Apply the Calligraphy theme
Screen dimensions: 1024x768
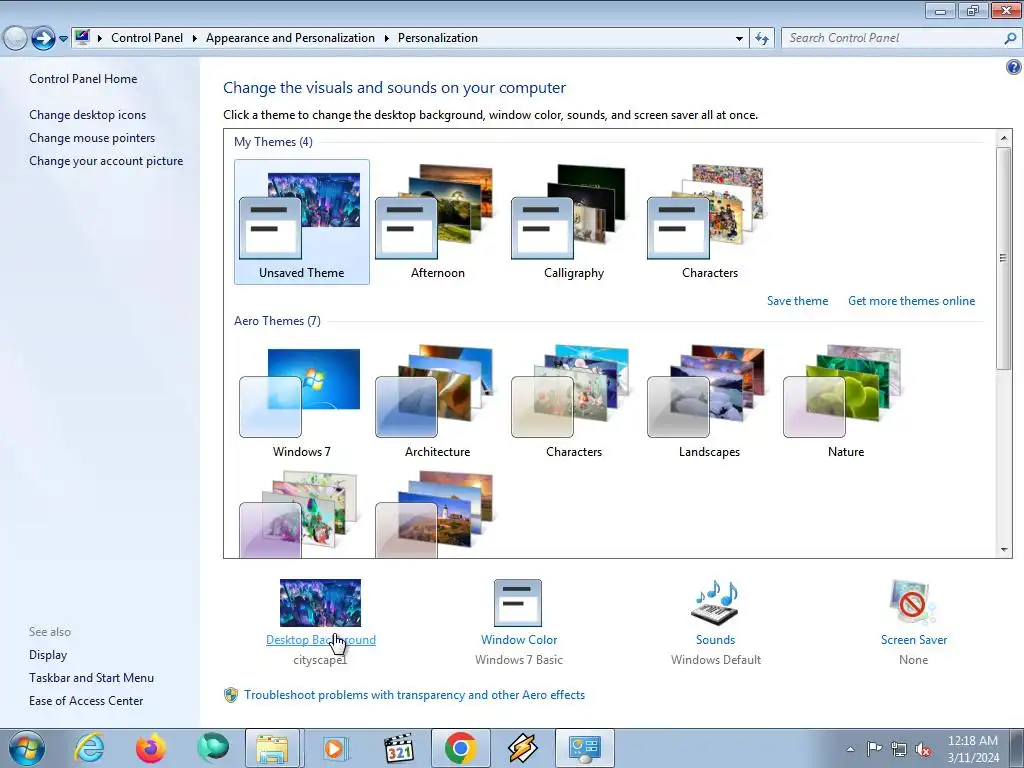[x=573, y=221]
